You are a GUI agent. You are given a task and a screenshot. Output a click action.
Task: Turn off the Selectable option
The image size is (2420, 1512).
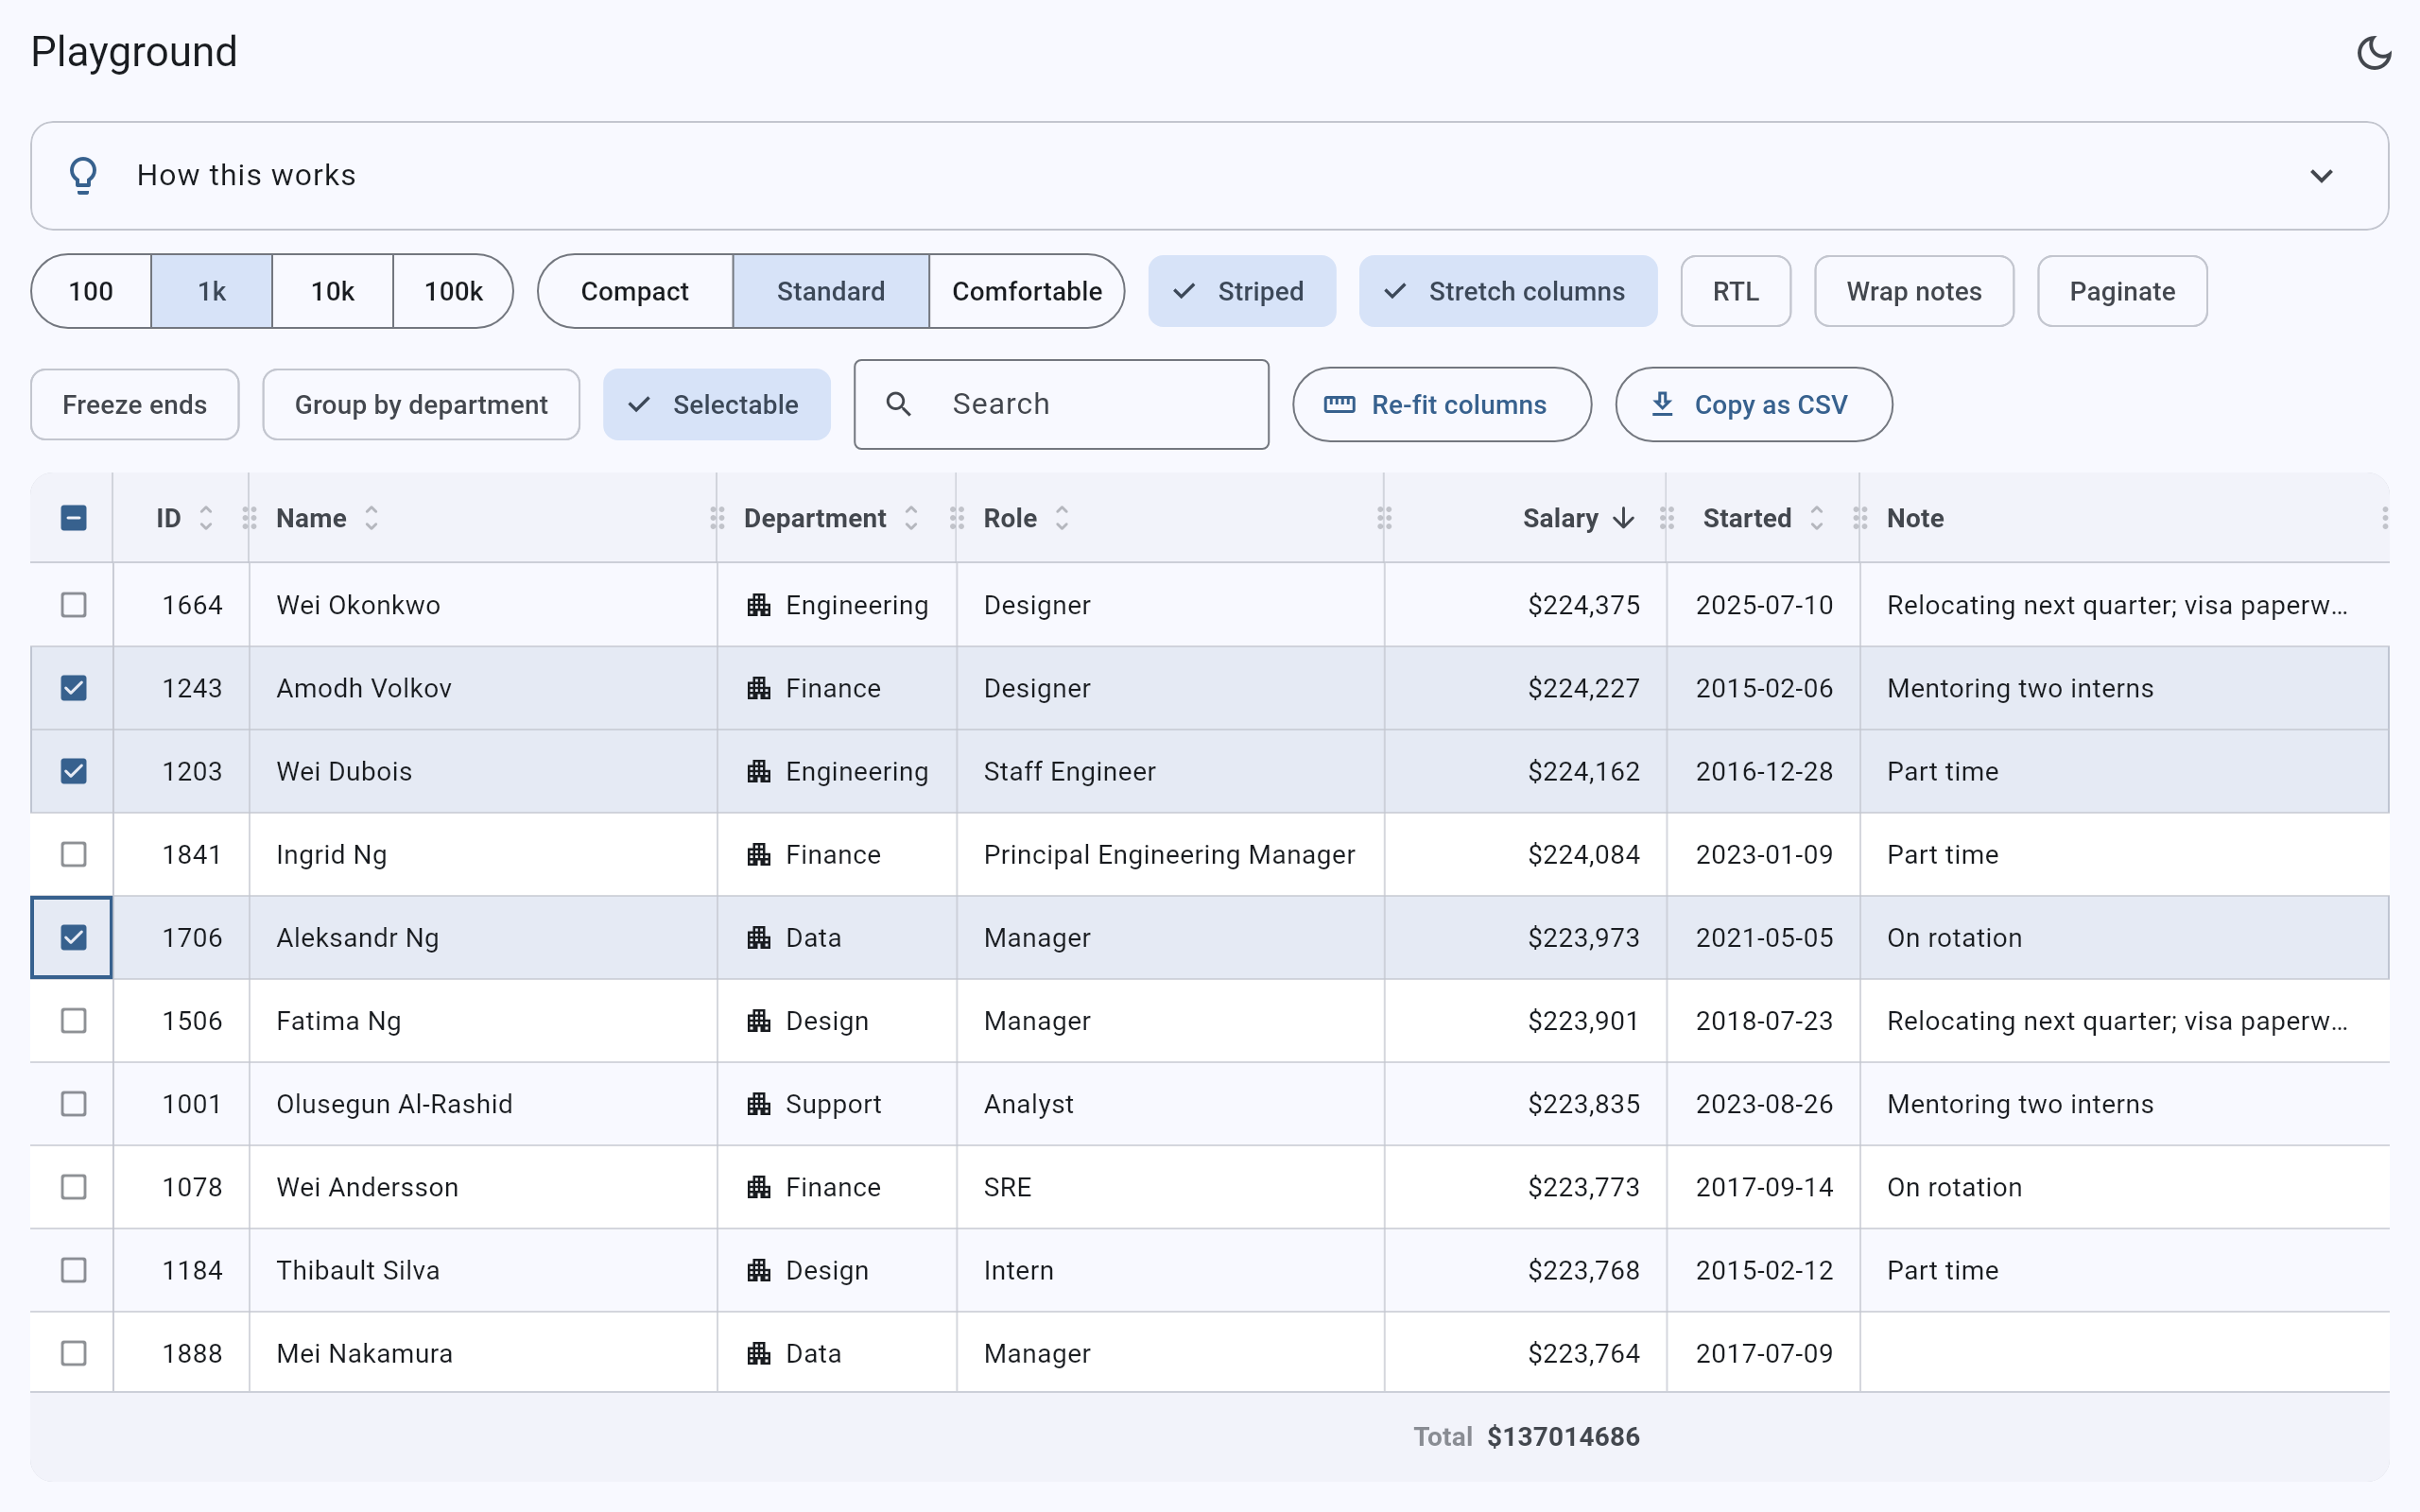tap(717, 404)
